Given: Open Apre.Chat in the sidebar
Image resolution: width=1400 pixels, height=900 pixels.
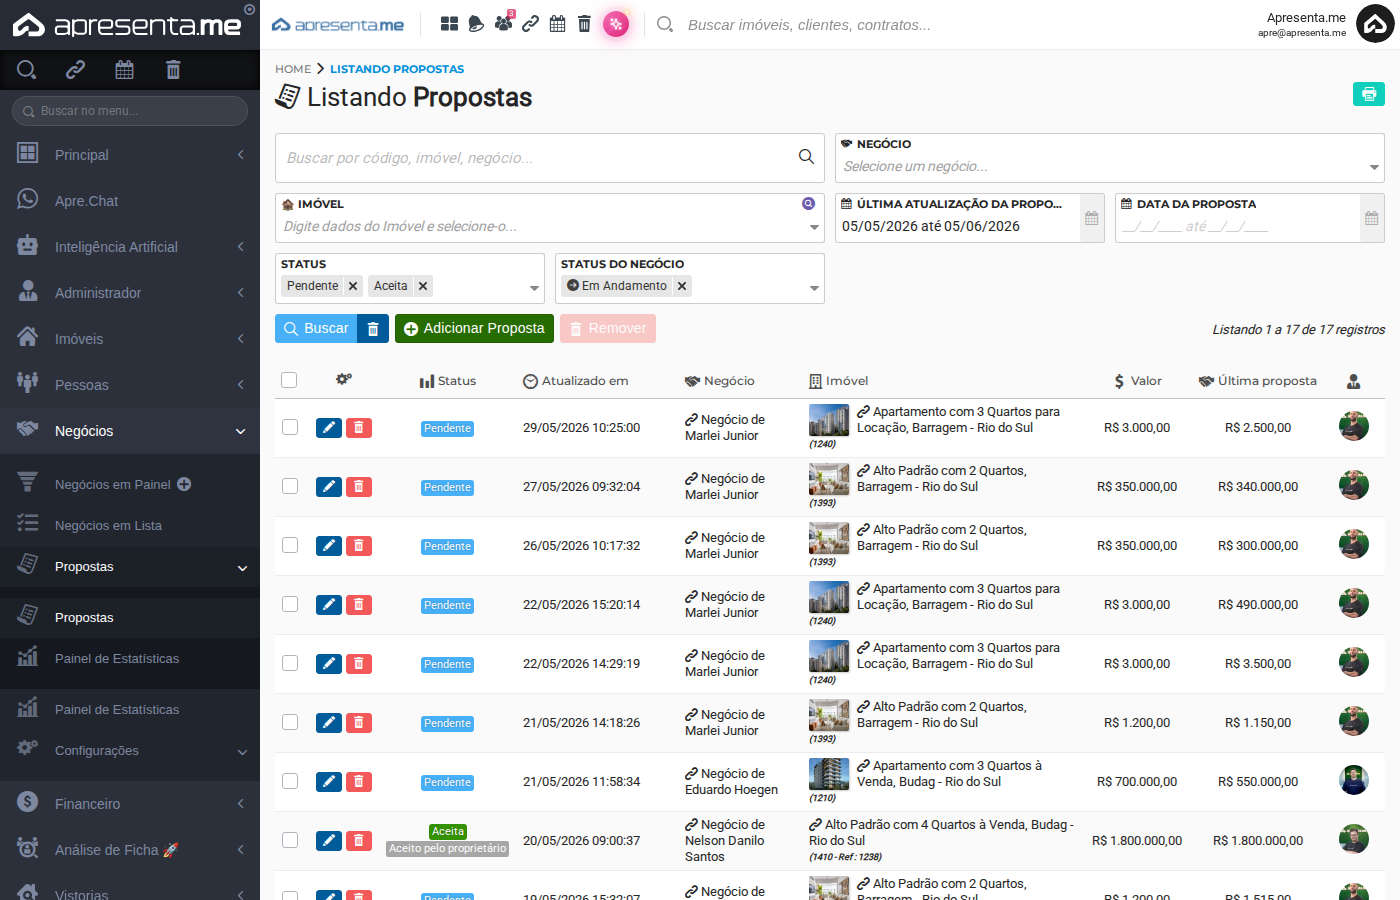Looking at the screenshot, I should [x=130, y=201].
